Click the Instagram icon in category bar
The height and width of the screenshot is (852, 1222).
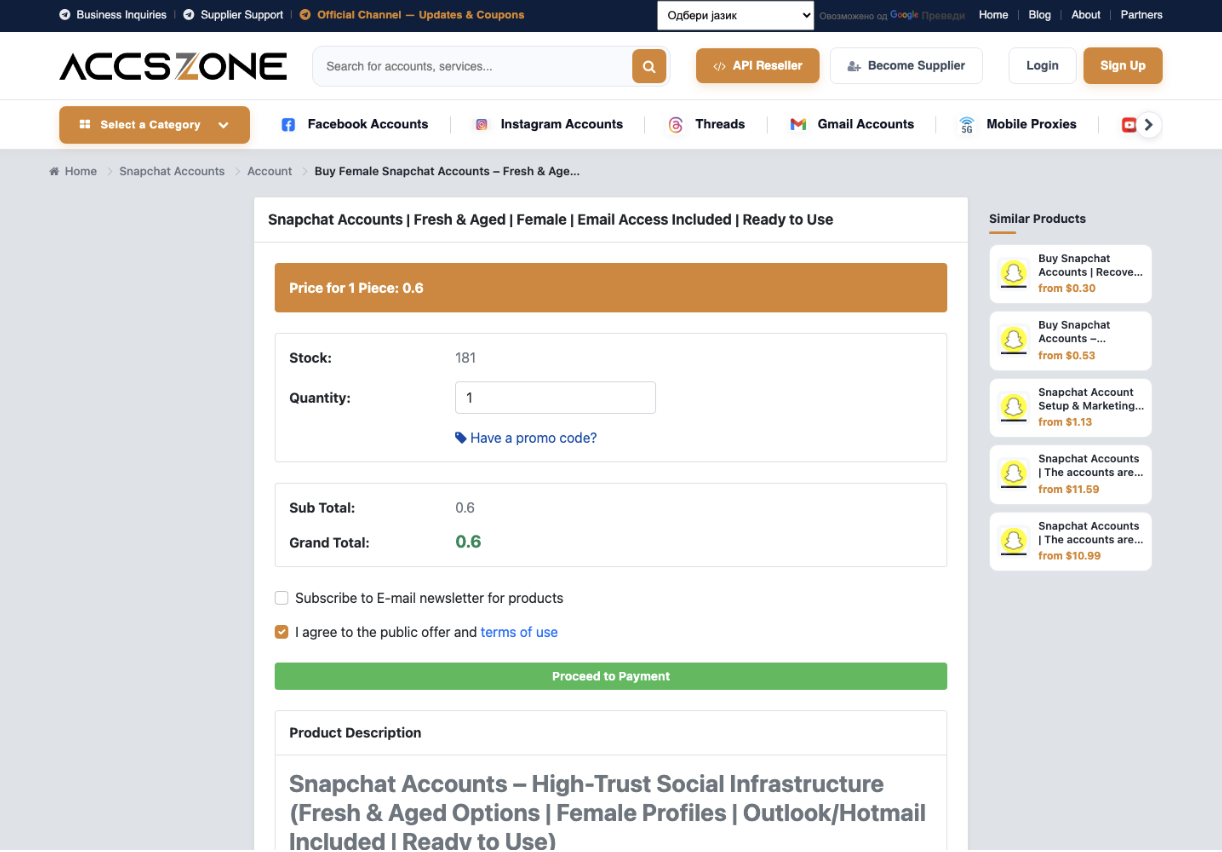click(481, 125)
